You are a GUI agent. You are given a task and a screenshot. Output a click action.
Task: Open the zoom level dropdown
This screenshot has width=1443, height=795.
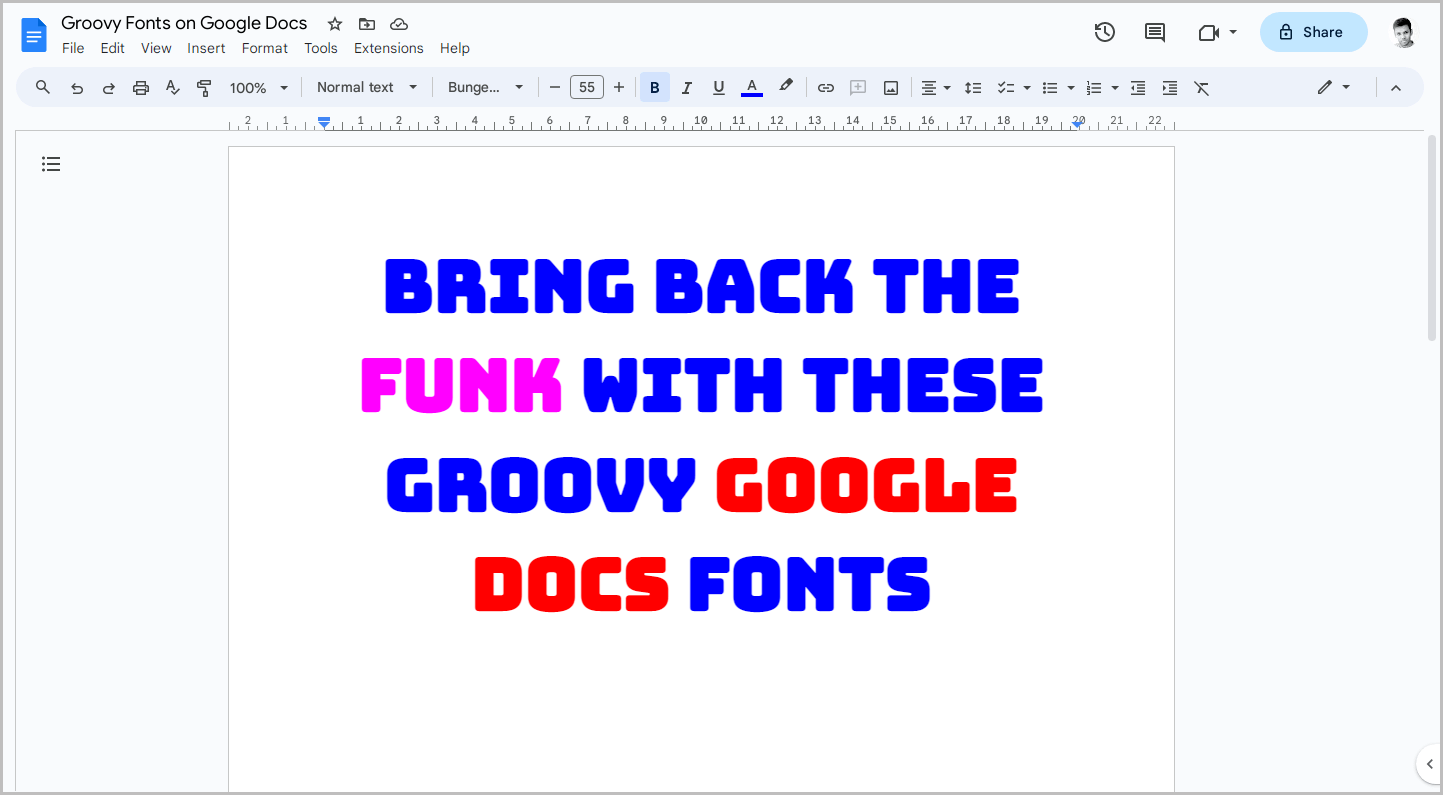click(258, 87)
